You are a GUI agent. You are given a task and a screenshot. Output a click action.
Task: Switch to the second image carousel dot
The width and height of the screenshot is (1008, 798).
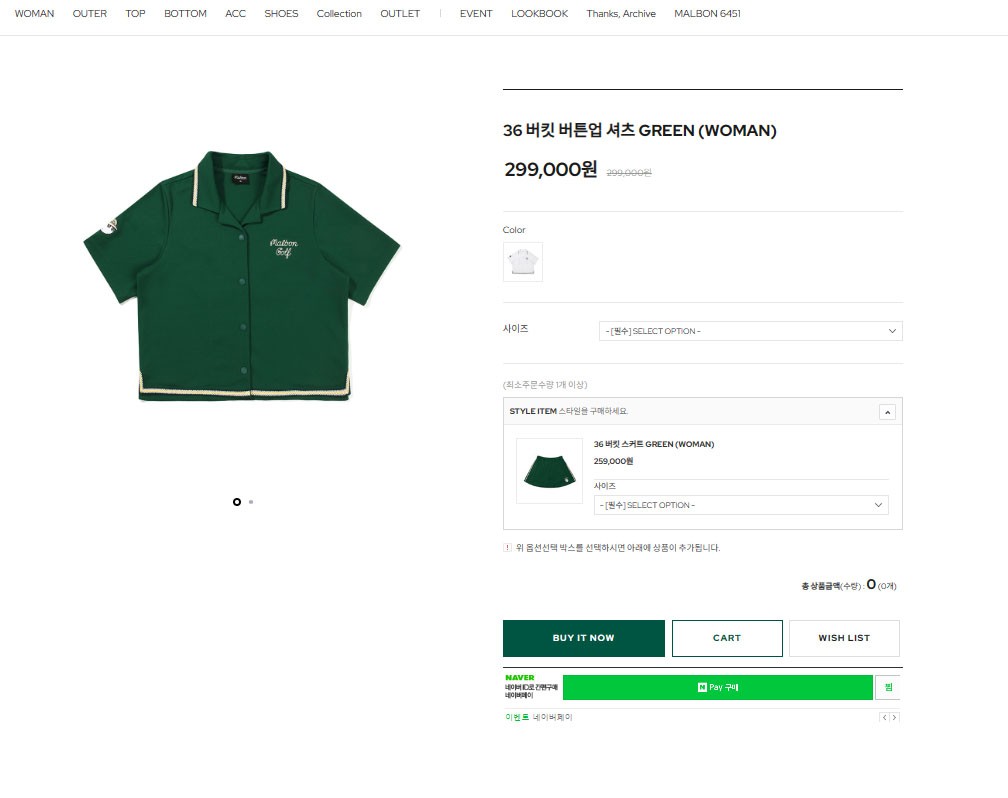(x=251, y=501)
